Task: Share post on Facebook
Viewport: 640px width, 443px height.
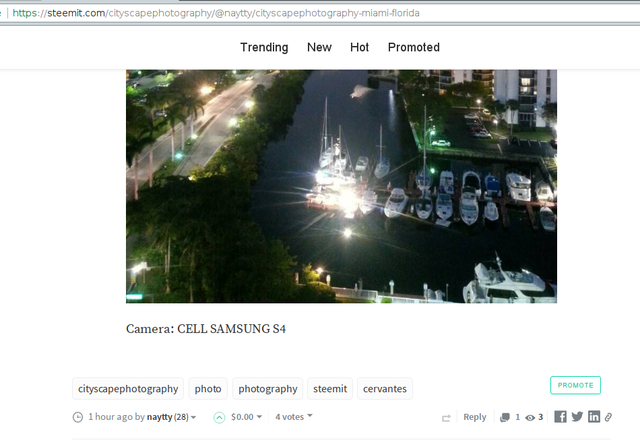Action: click(560, 417)
